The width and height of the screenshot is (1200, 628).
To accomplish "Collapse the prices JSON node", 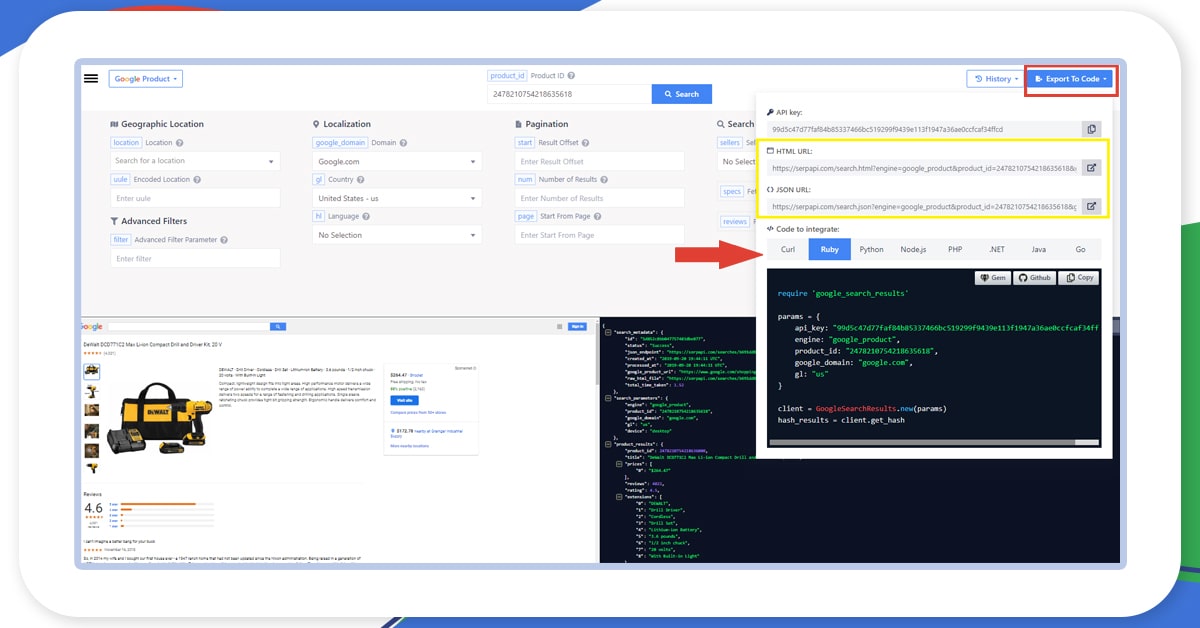I will pos(620,463).
